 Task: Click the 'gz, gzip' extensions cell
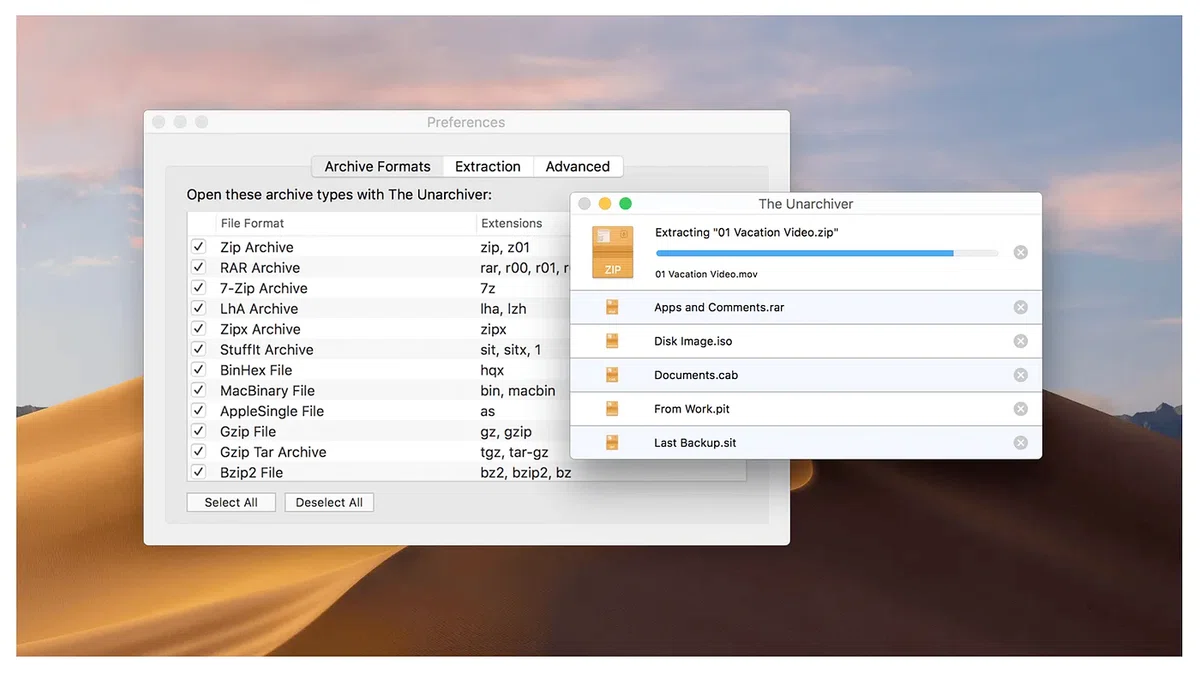[x=506, y=432]
